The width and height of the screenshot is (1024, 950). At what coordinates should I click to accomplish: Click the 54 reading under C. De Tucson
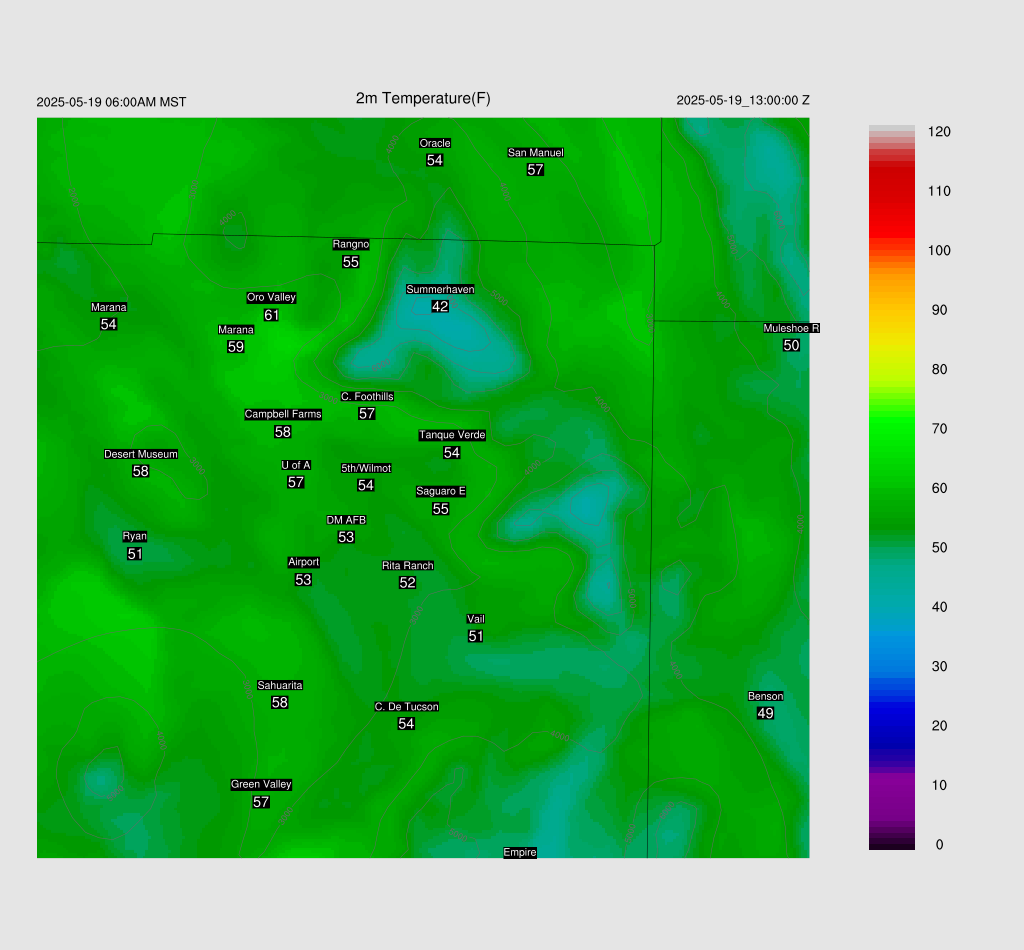coord(406,724)
